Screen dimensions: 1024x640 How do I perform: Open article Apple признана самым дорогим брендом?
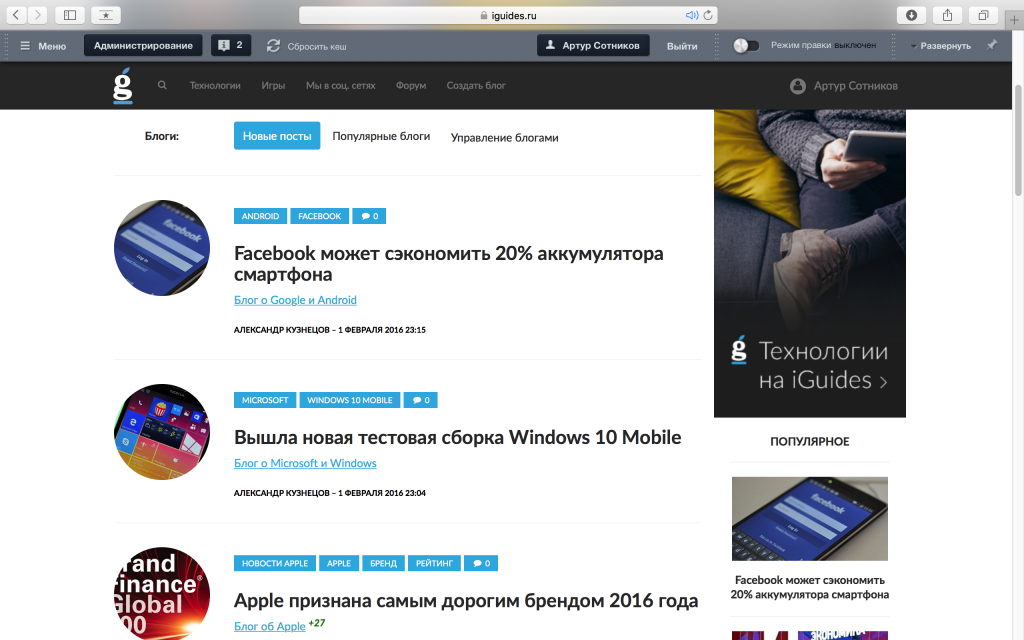click(x=466, y=600)
